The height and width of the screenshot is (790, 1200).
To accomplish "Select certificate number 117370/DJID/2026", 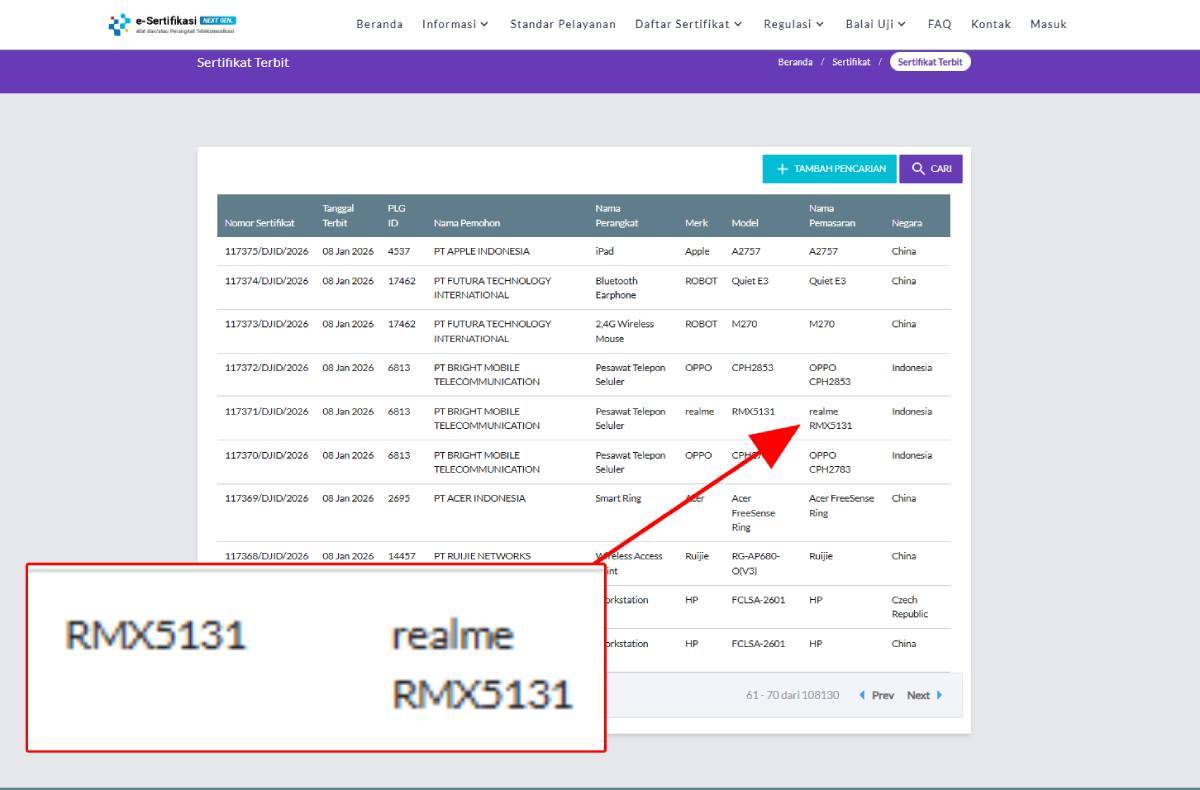I will coord(267,455).
